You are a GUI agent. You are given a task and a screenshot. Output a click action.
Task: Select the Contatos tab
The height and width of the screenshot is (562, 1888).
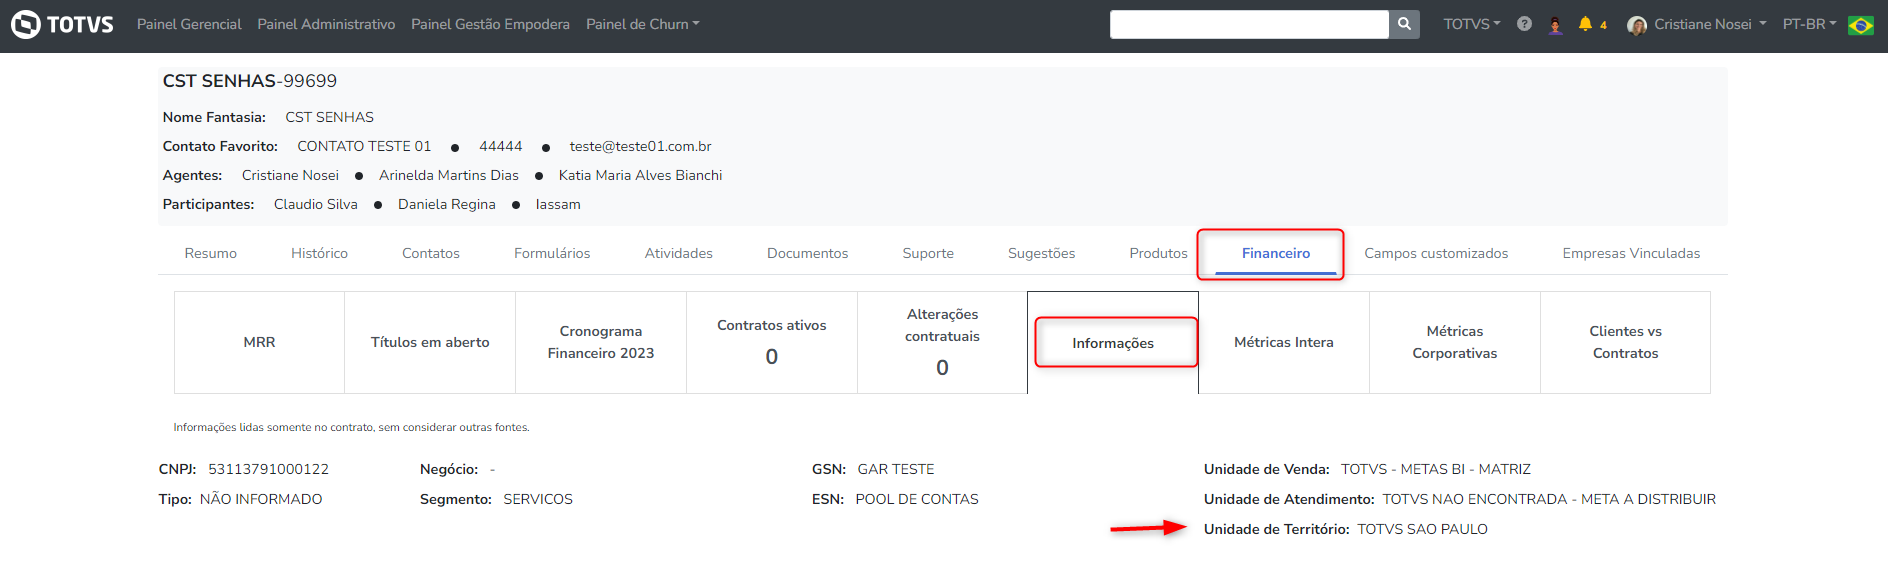(431, 253)
